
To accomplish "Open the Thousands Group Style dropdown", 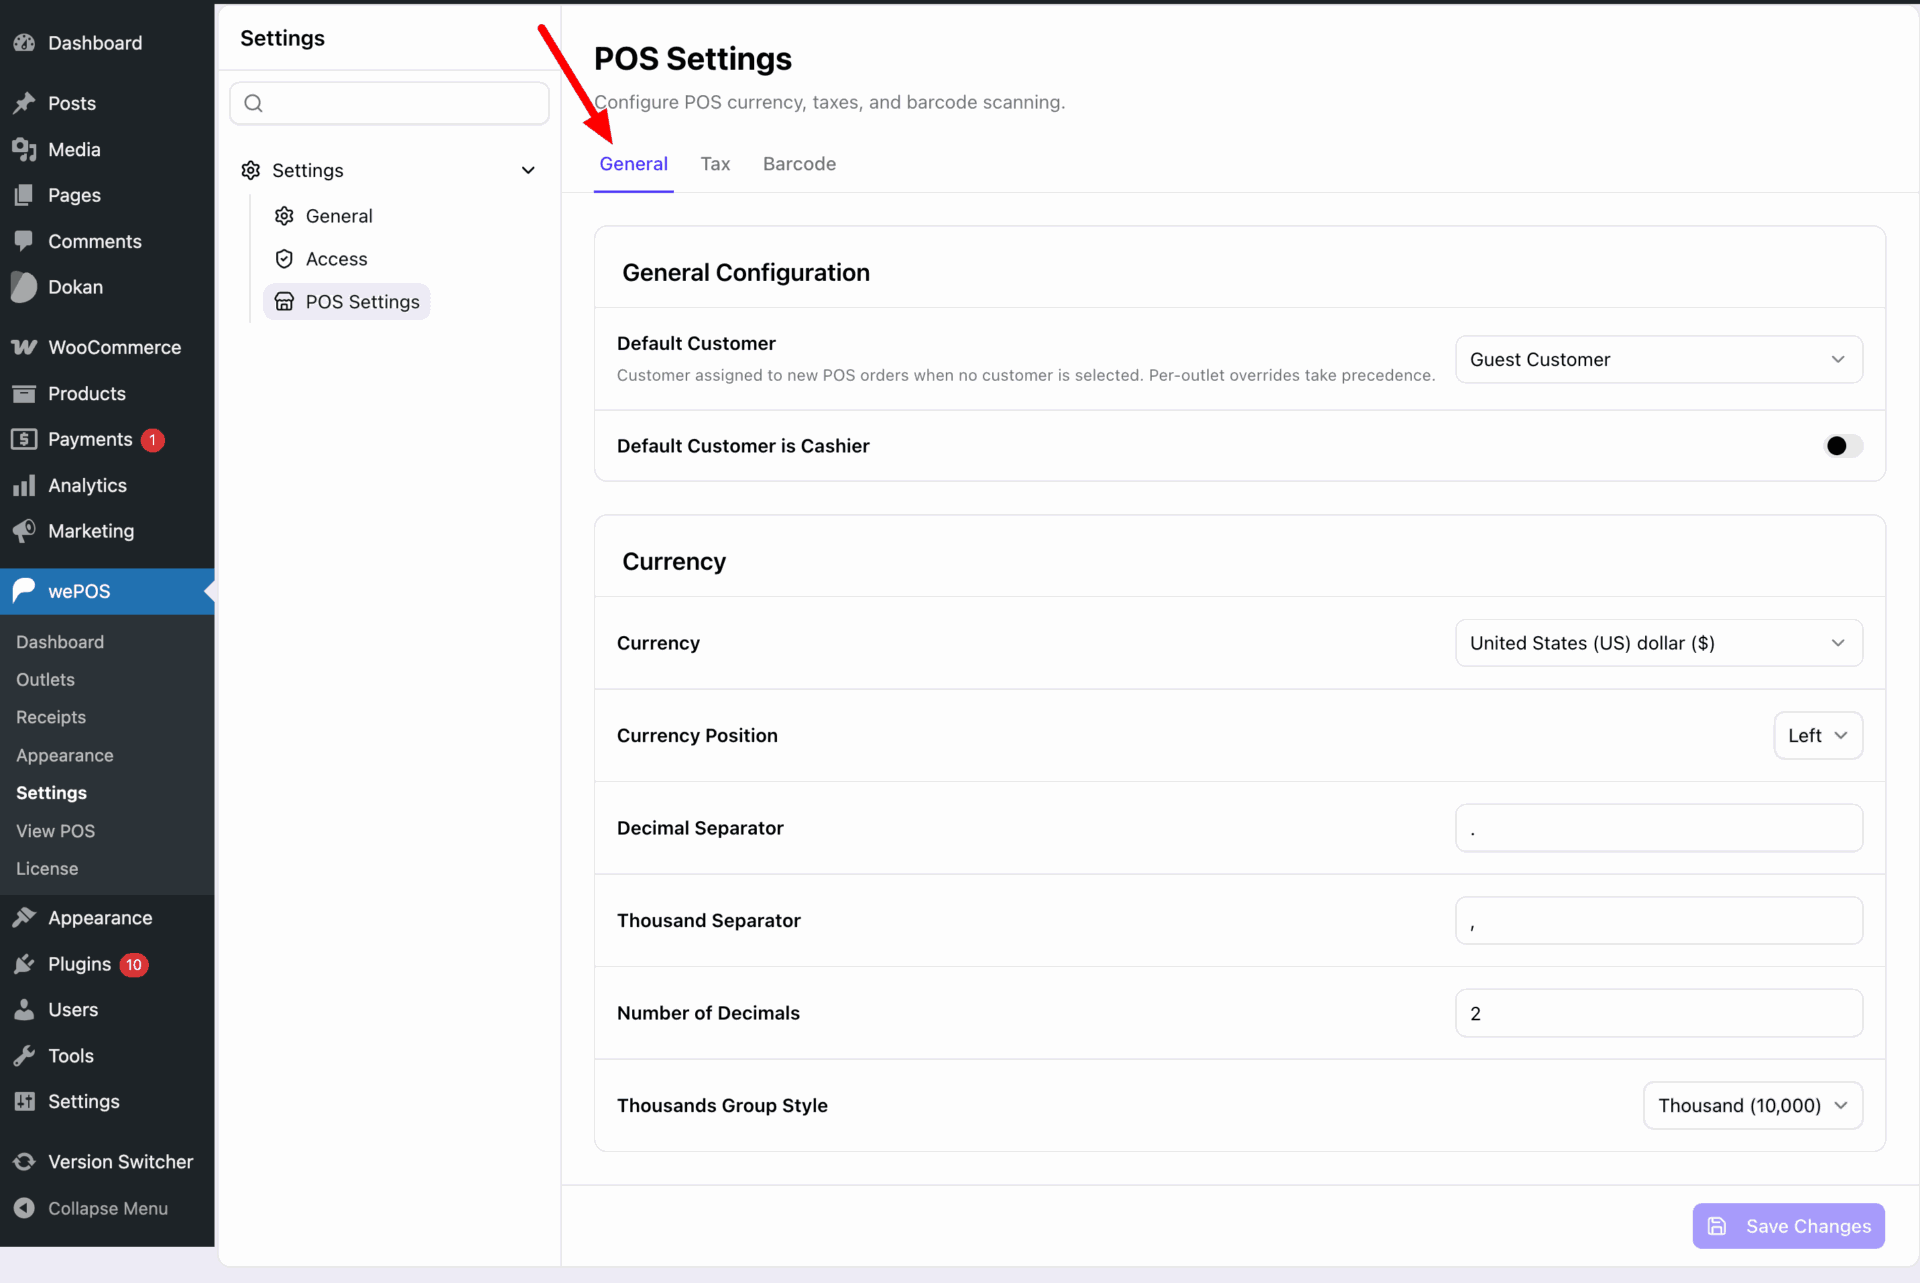I will pyautogui.click(x=1753, y=1106).
